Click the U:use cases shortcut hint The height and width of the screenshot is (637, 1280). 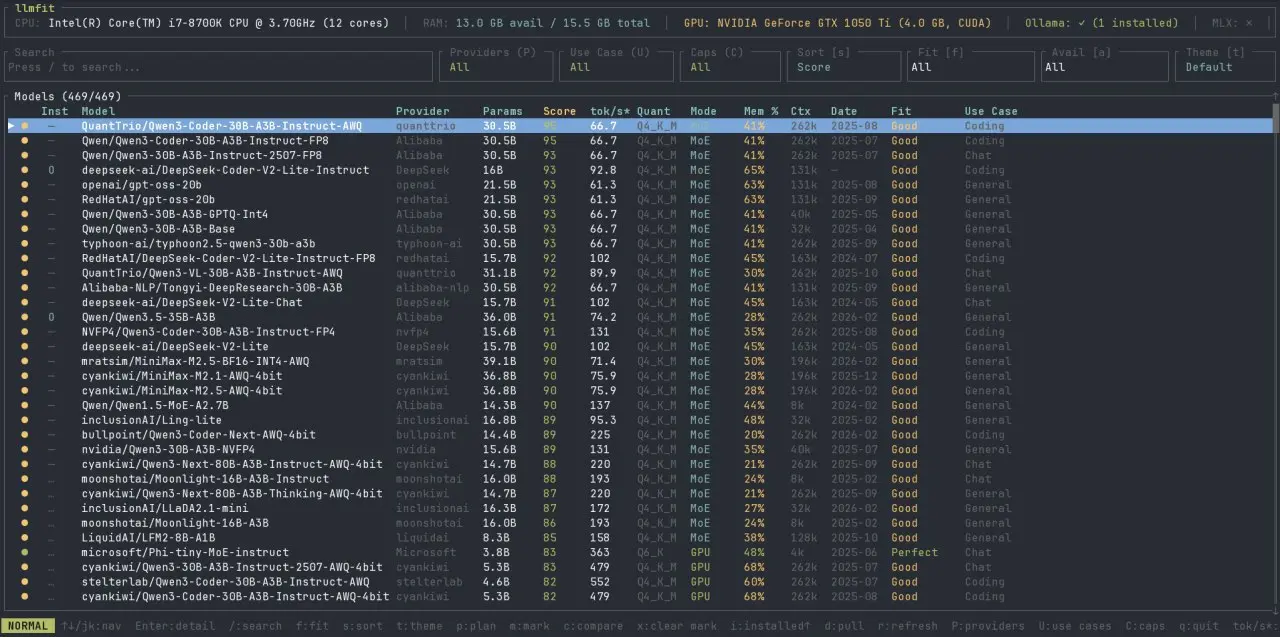click(x=1075, y=626)
